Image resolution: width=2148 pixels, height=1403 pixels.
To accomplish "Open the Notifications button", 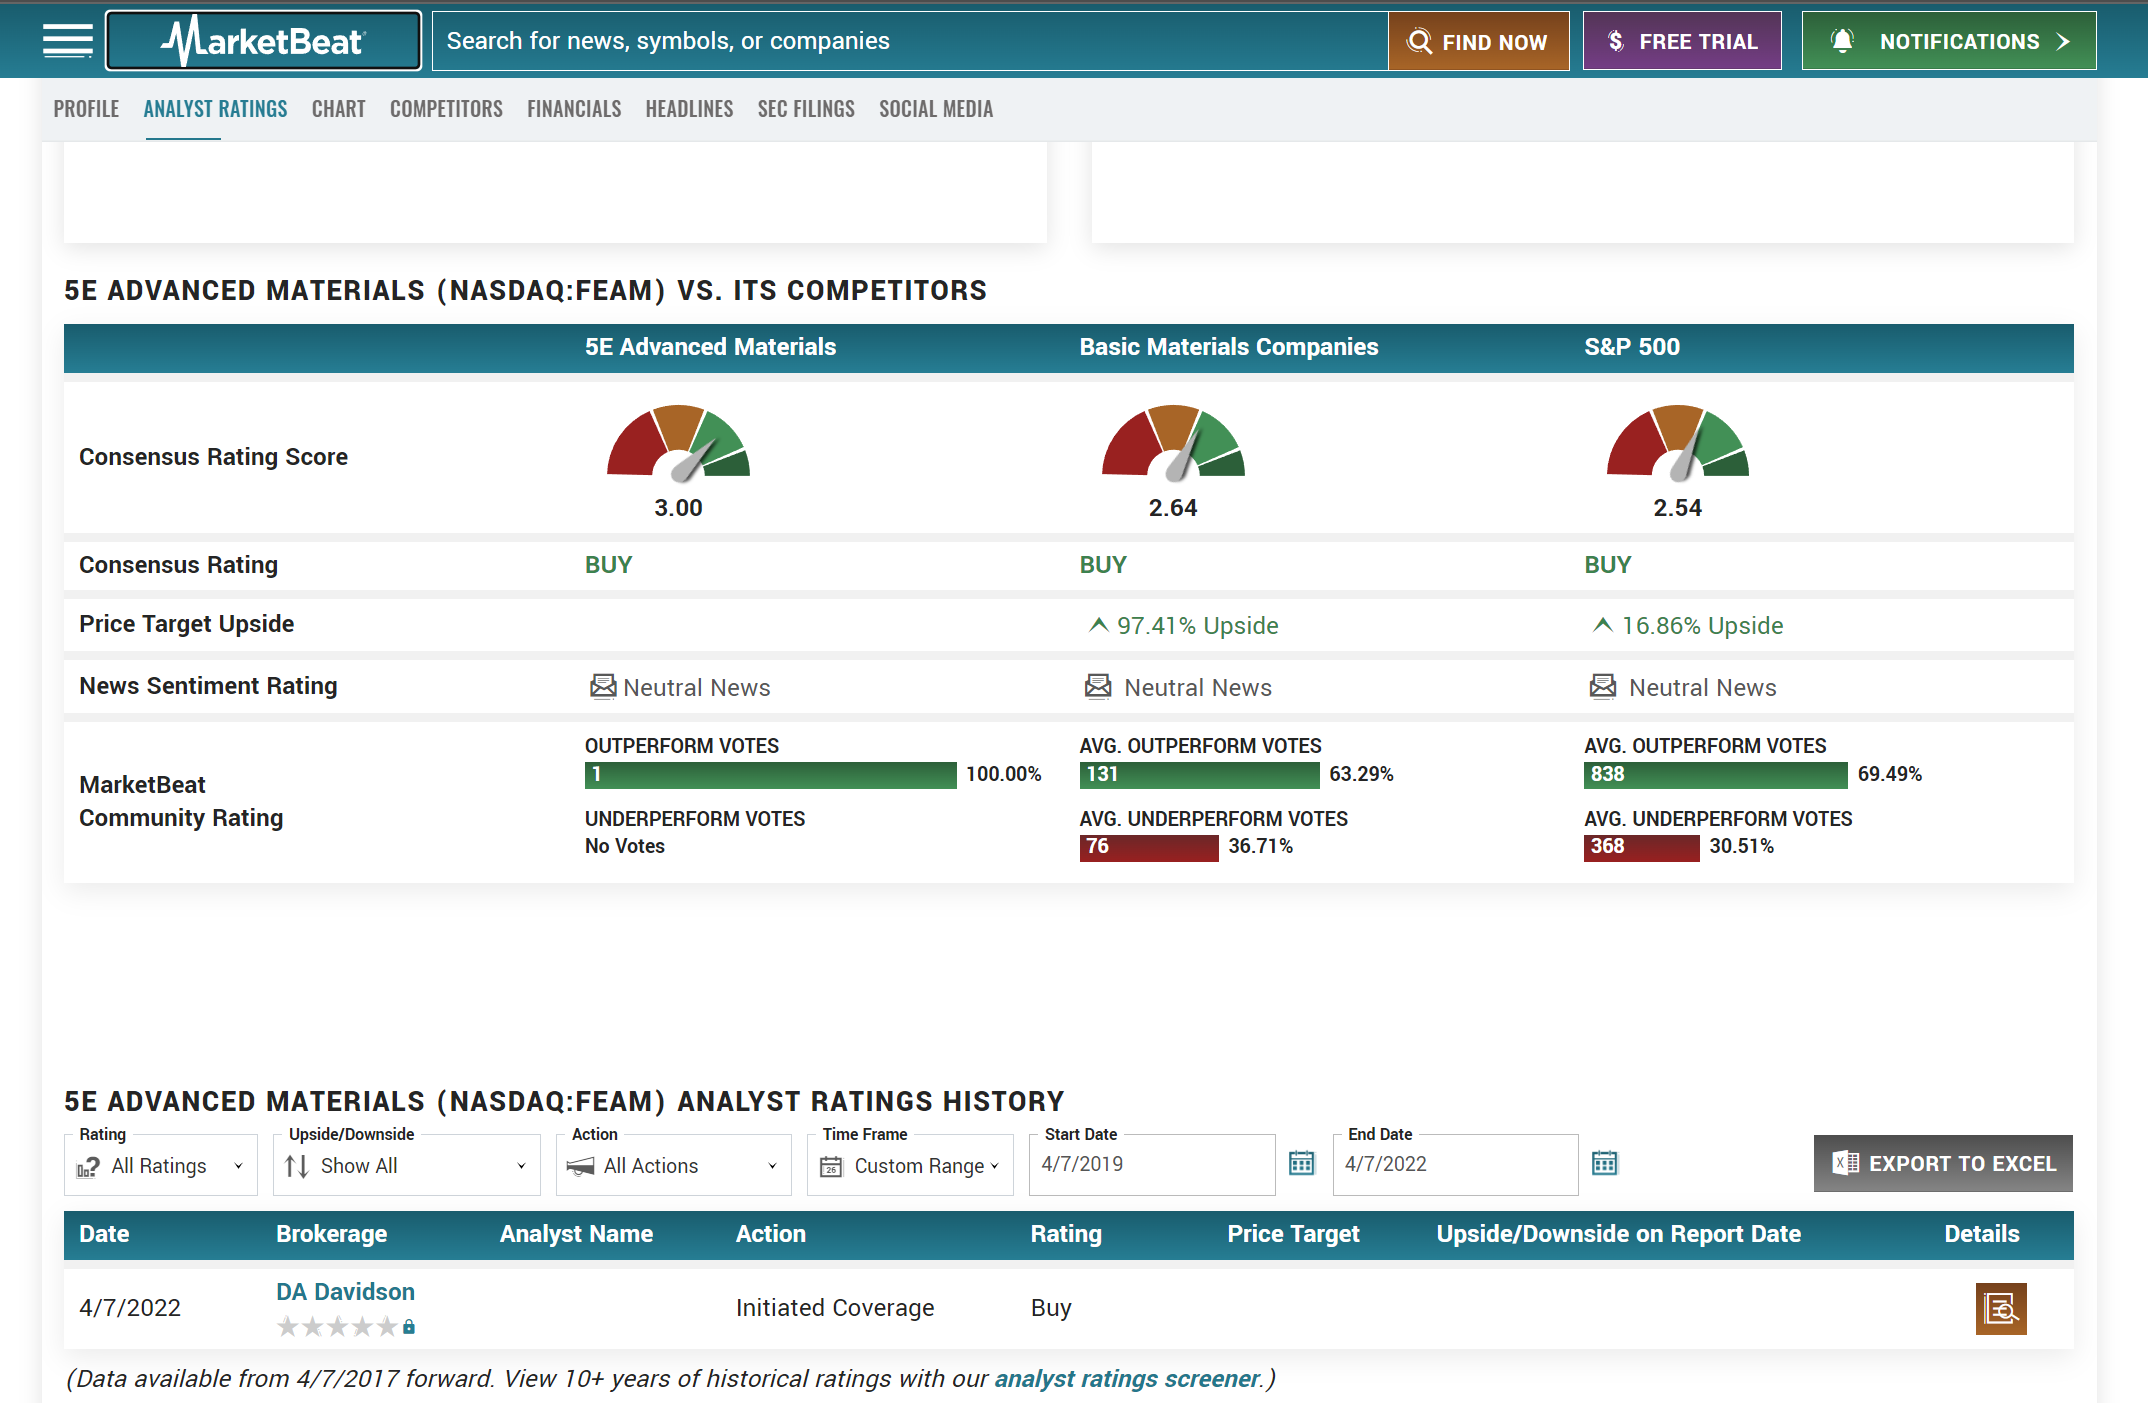I will pyautogui.click(x=1949, y=41).
